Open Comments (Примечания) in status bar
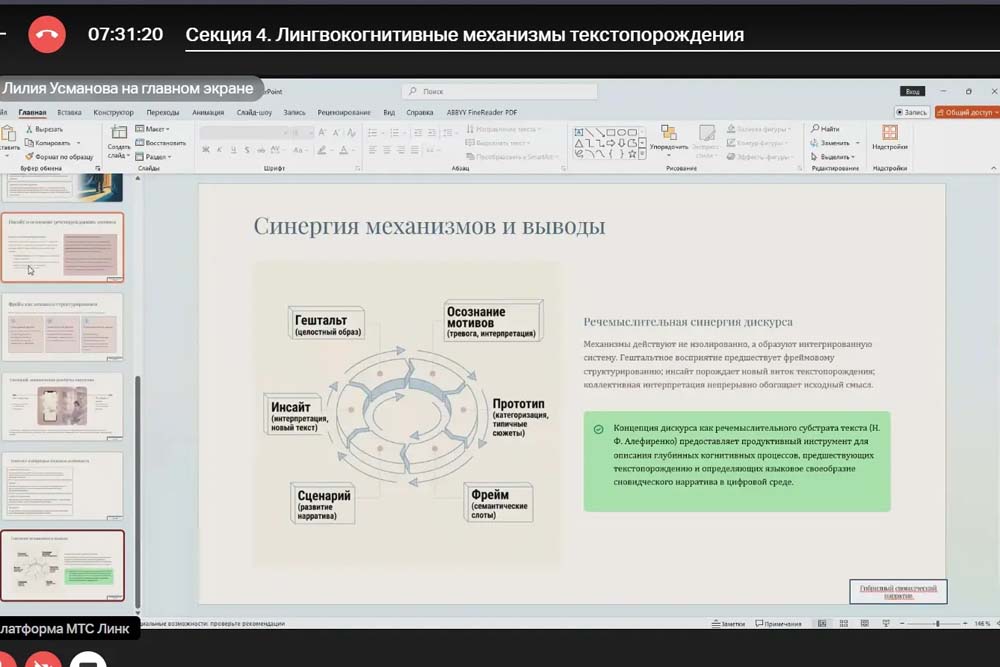1000x667 pixels. coord(779,624)
